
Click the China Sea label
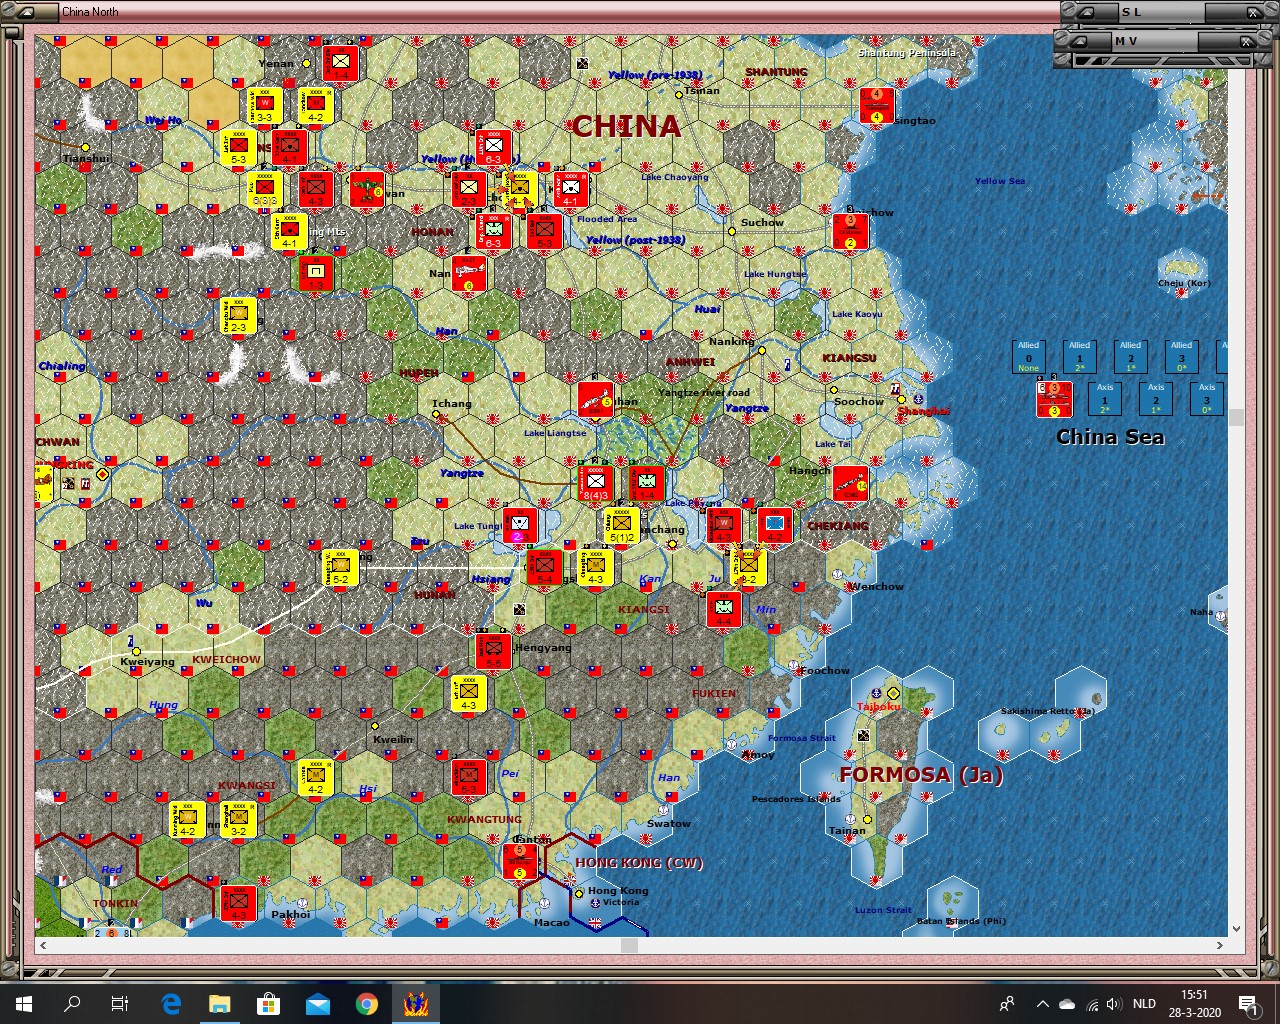[x=1110, y=437]
